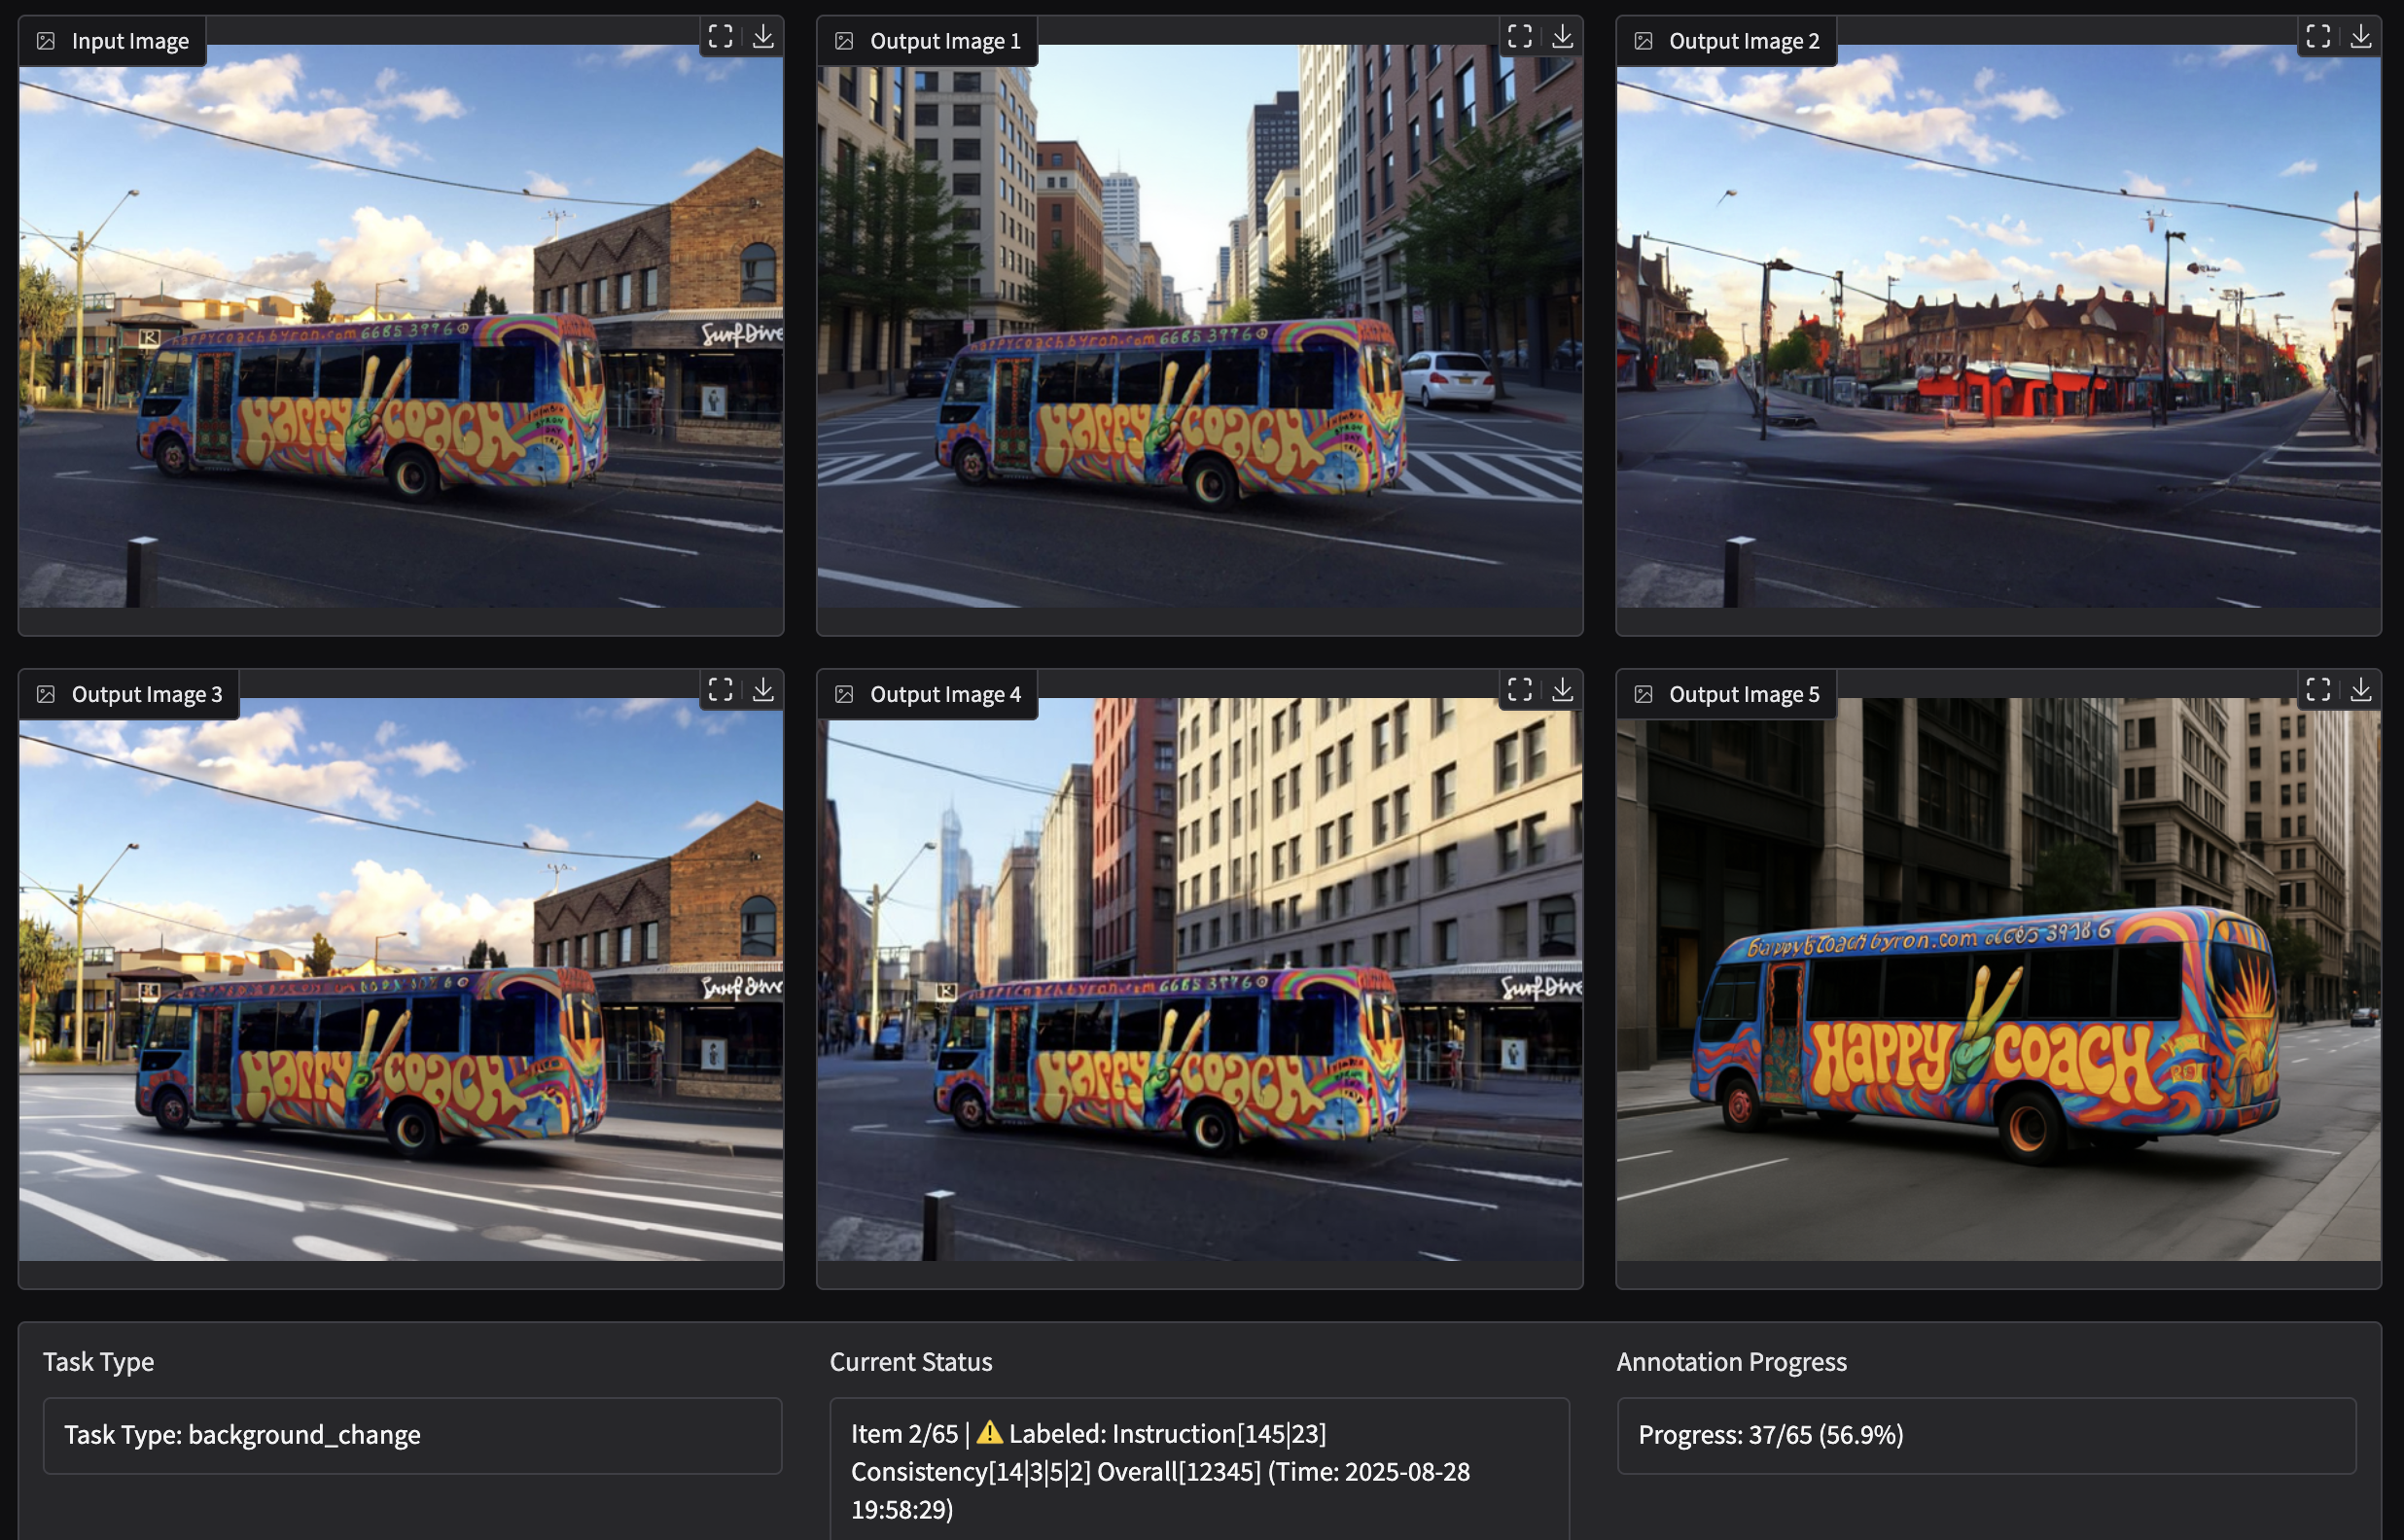Download Output Image 5
The width and height of the screenshot is (2404, 1540).
[2361, 690]
